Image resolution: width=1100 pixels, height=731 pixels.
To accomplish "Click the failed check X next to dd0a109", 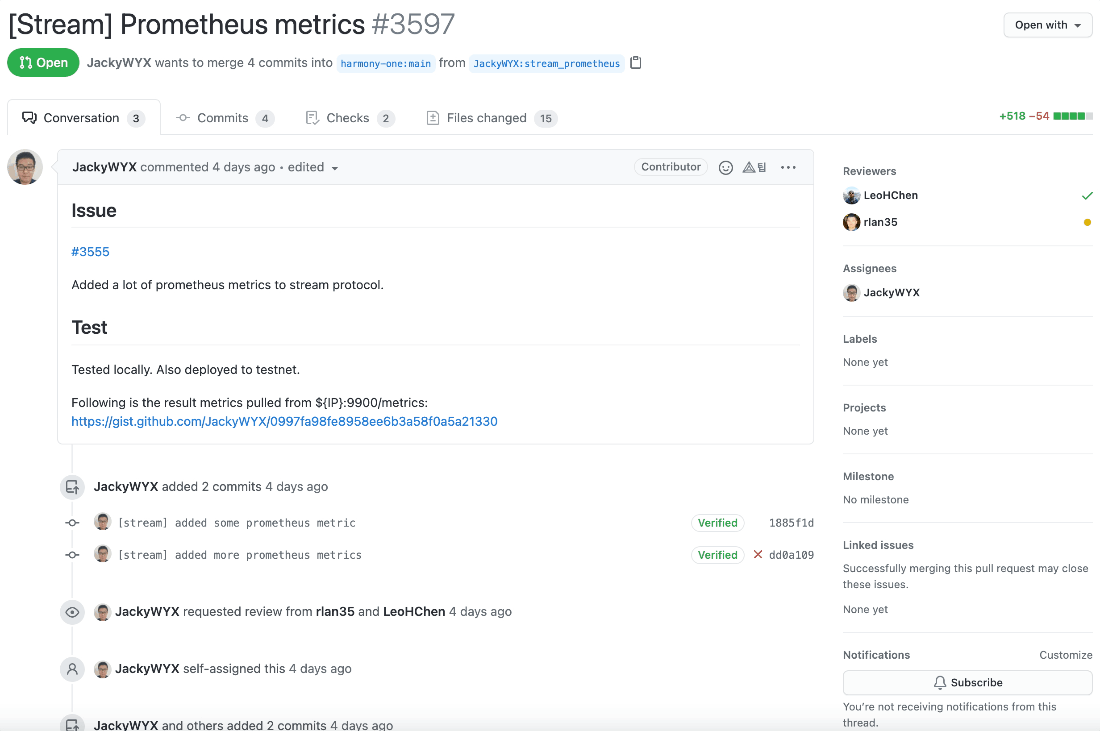I will pyautogui.click(x=758, y=554).
